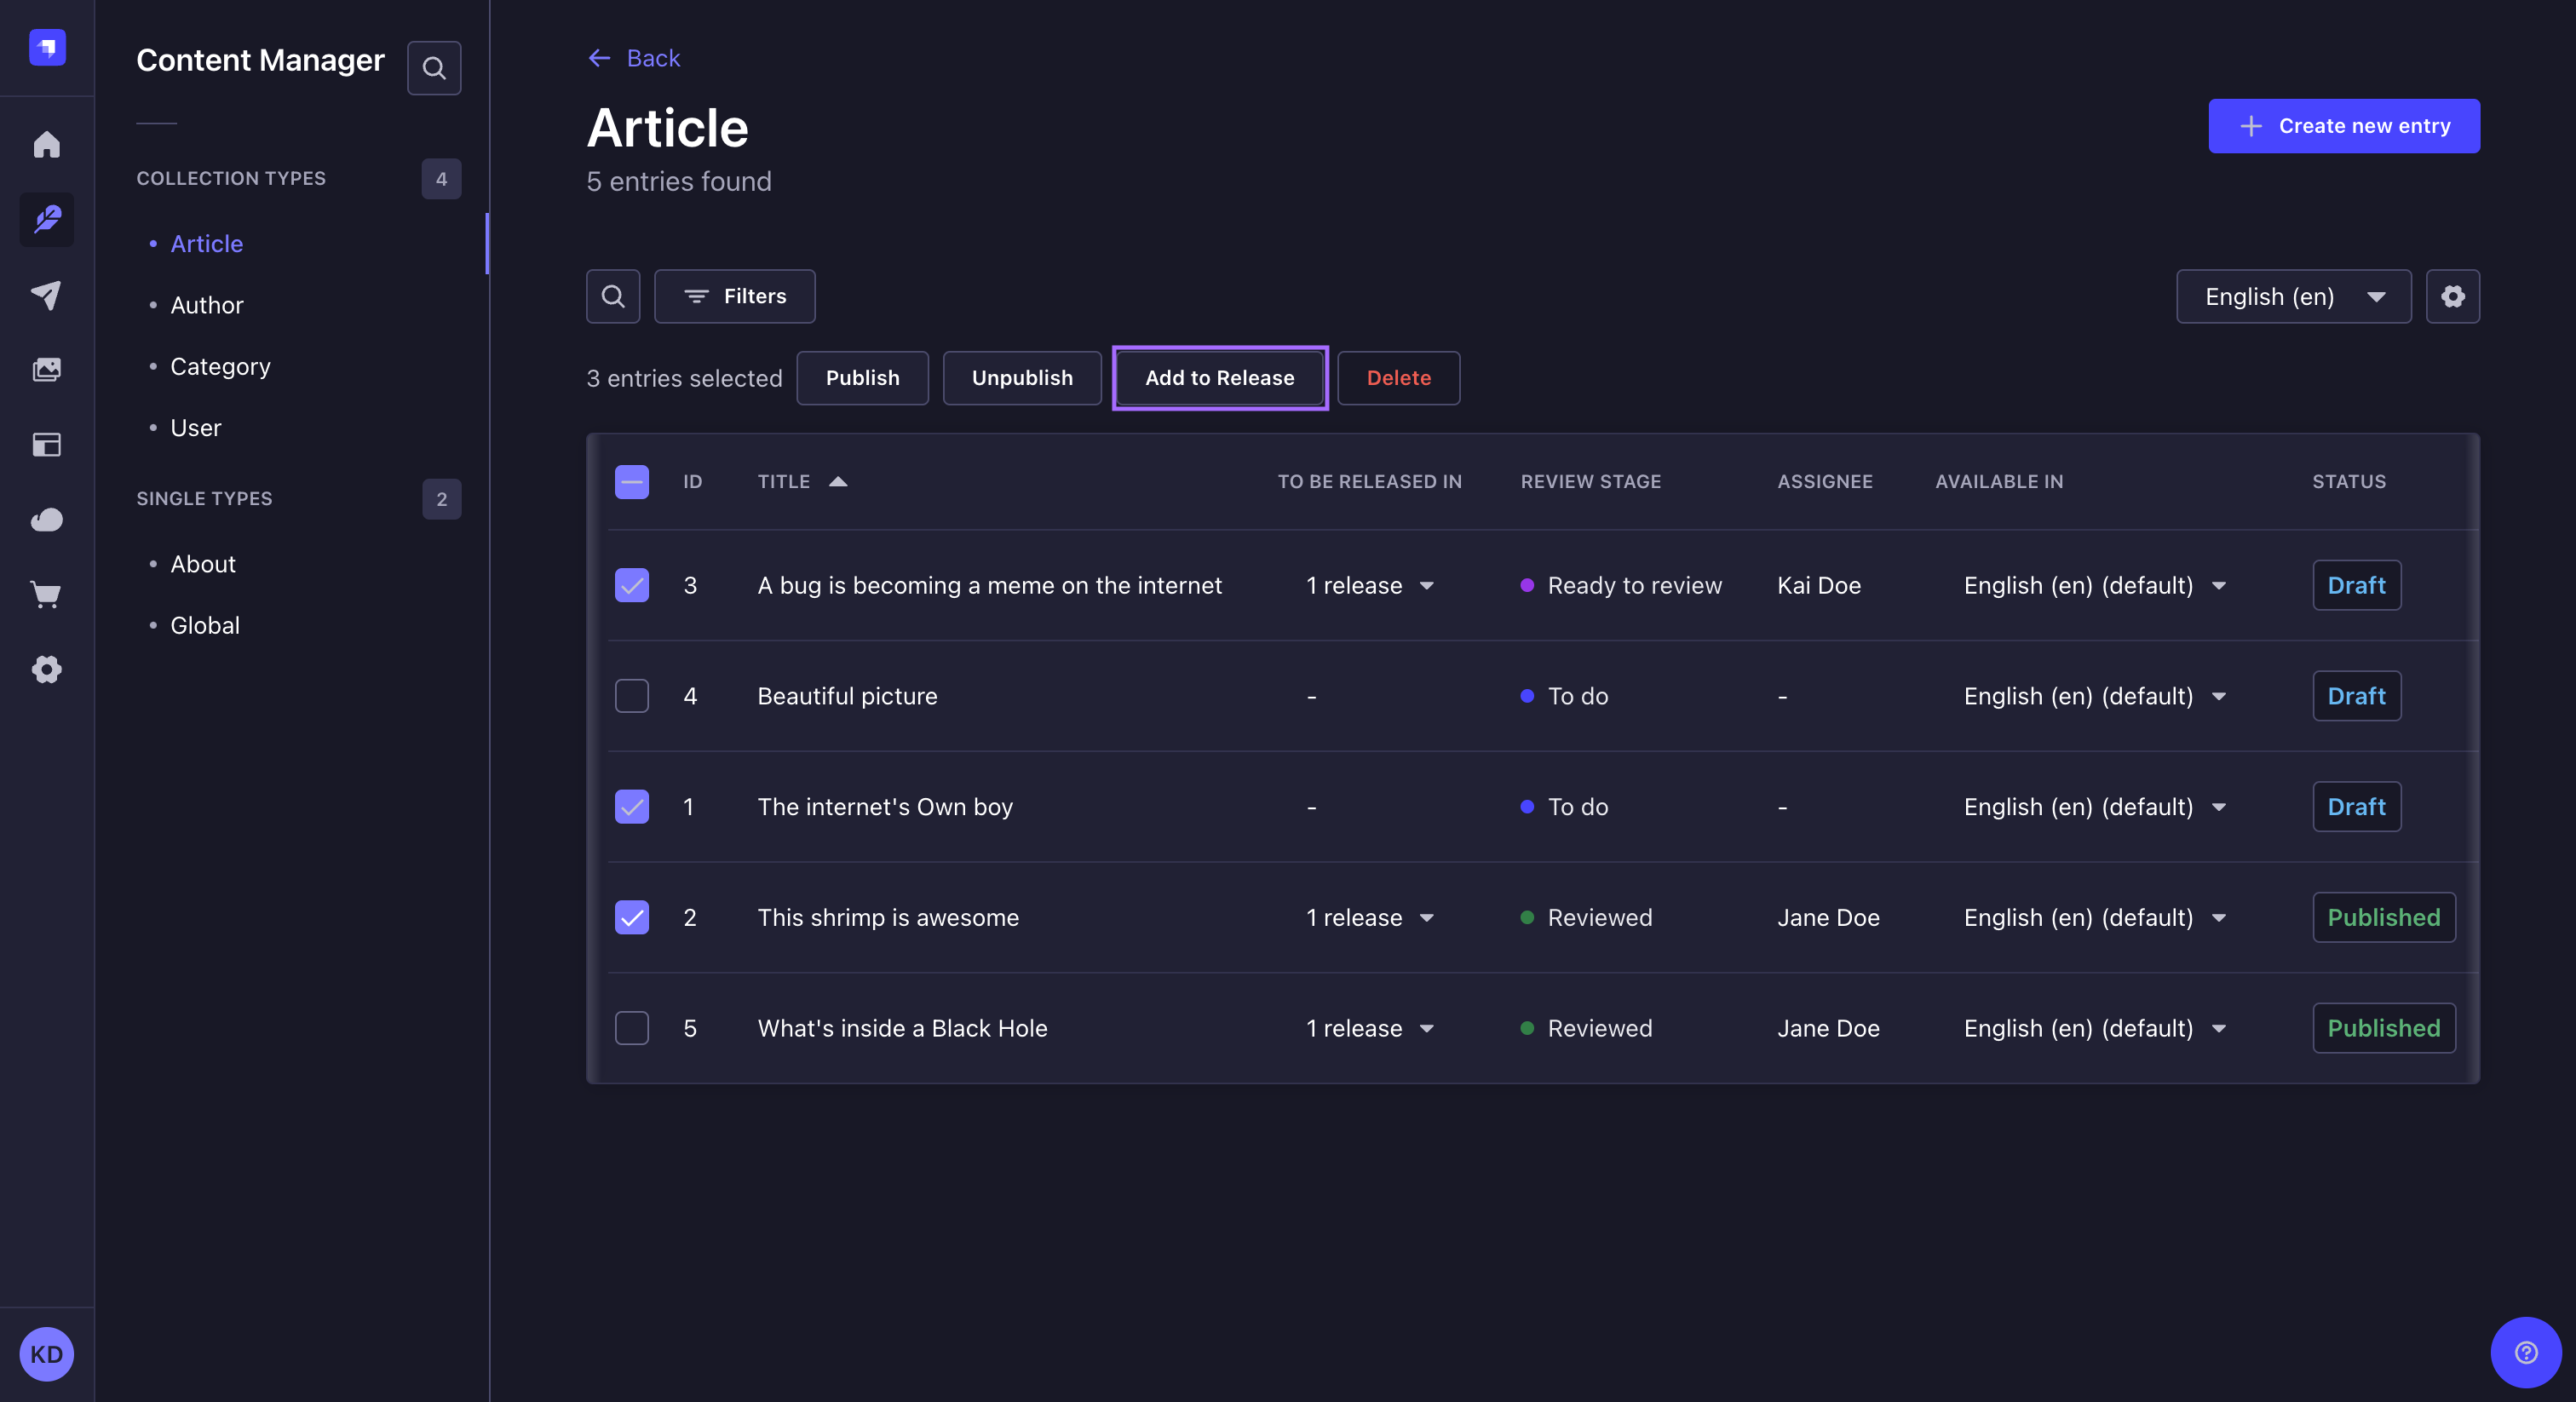Open the Deploy cloud icon in the sidebar
This screenshot has width=2576, height=1402.
[x=46, y=519]
